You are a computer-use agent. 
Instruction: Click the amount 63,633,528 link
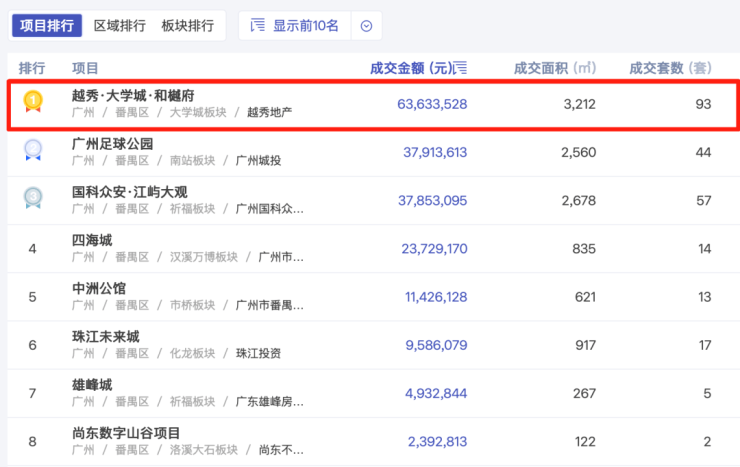[x=431, y=104]
